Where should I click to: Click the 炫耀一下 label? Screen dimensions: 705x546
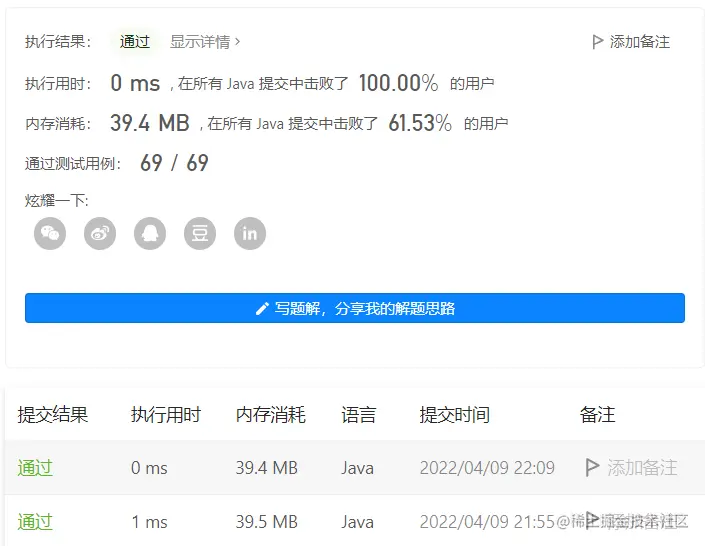pos(57,200)
